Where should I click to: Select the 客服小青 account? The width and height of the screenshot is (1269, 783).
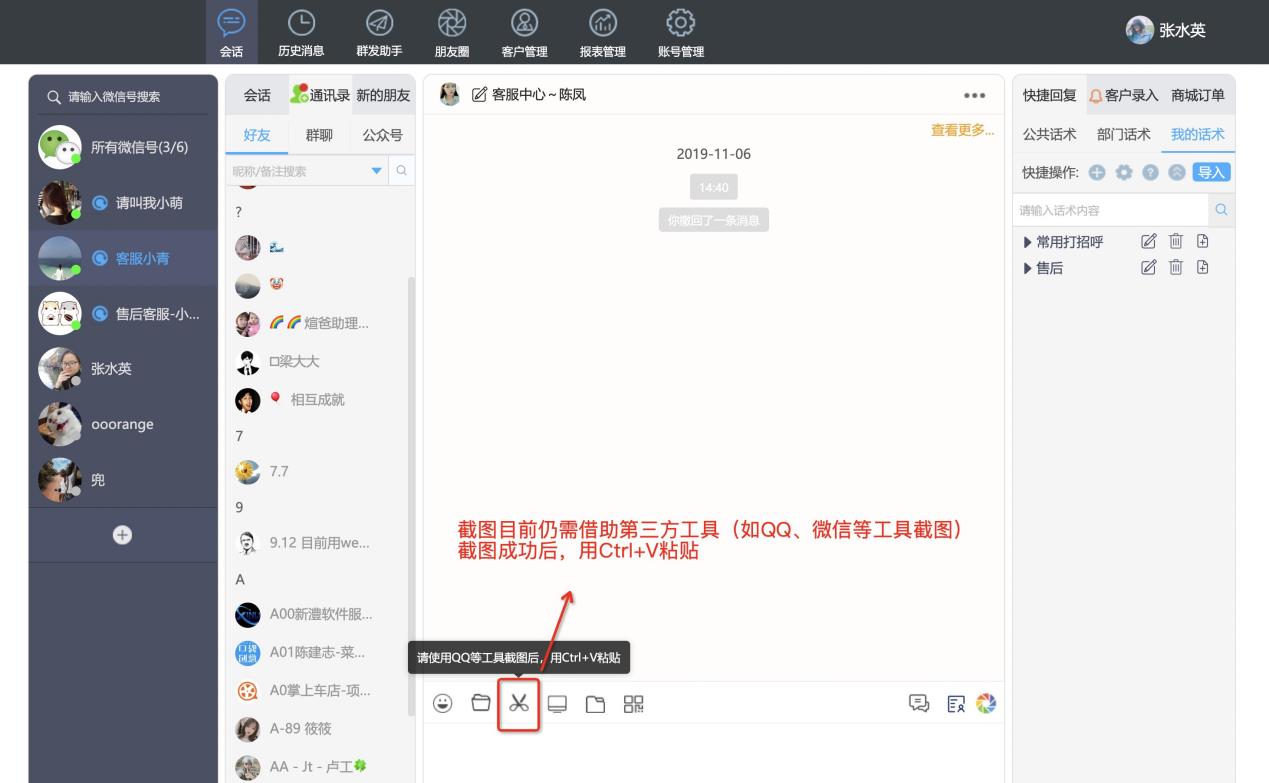(123, 258)
